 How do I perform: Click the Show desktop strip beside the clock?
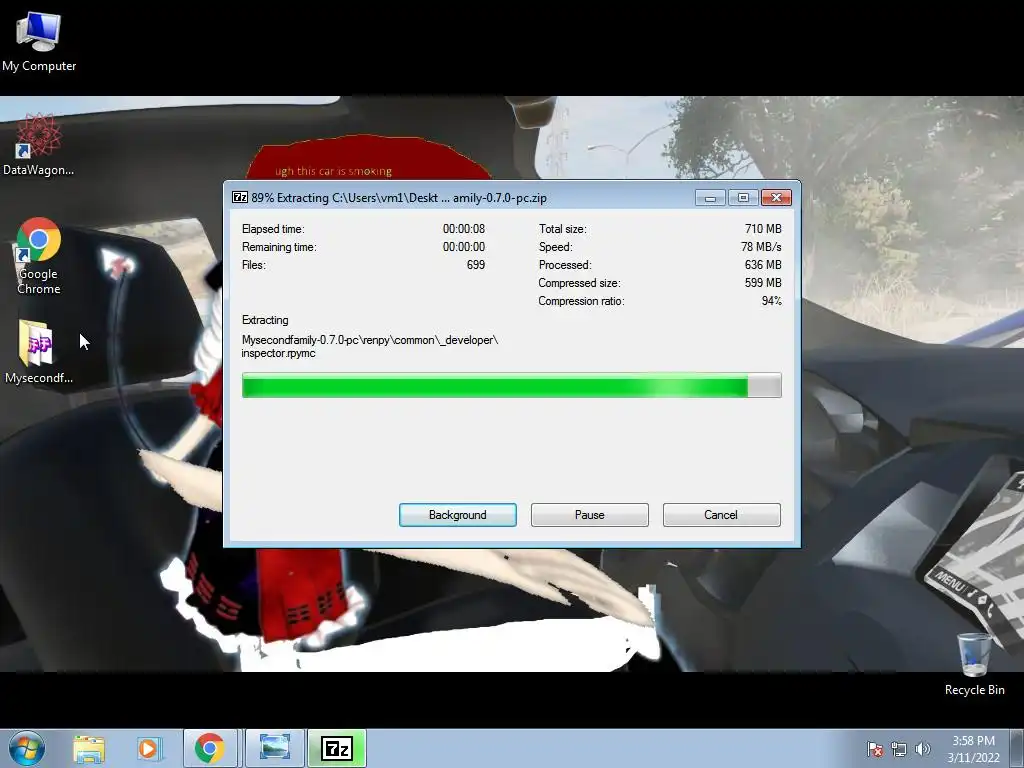[1017, 748]
